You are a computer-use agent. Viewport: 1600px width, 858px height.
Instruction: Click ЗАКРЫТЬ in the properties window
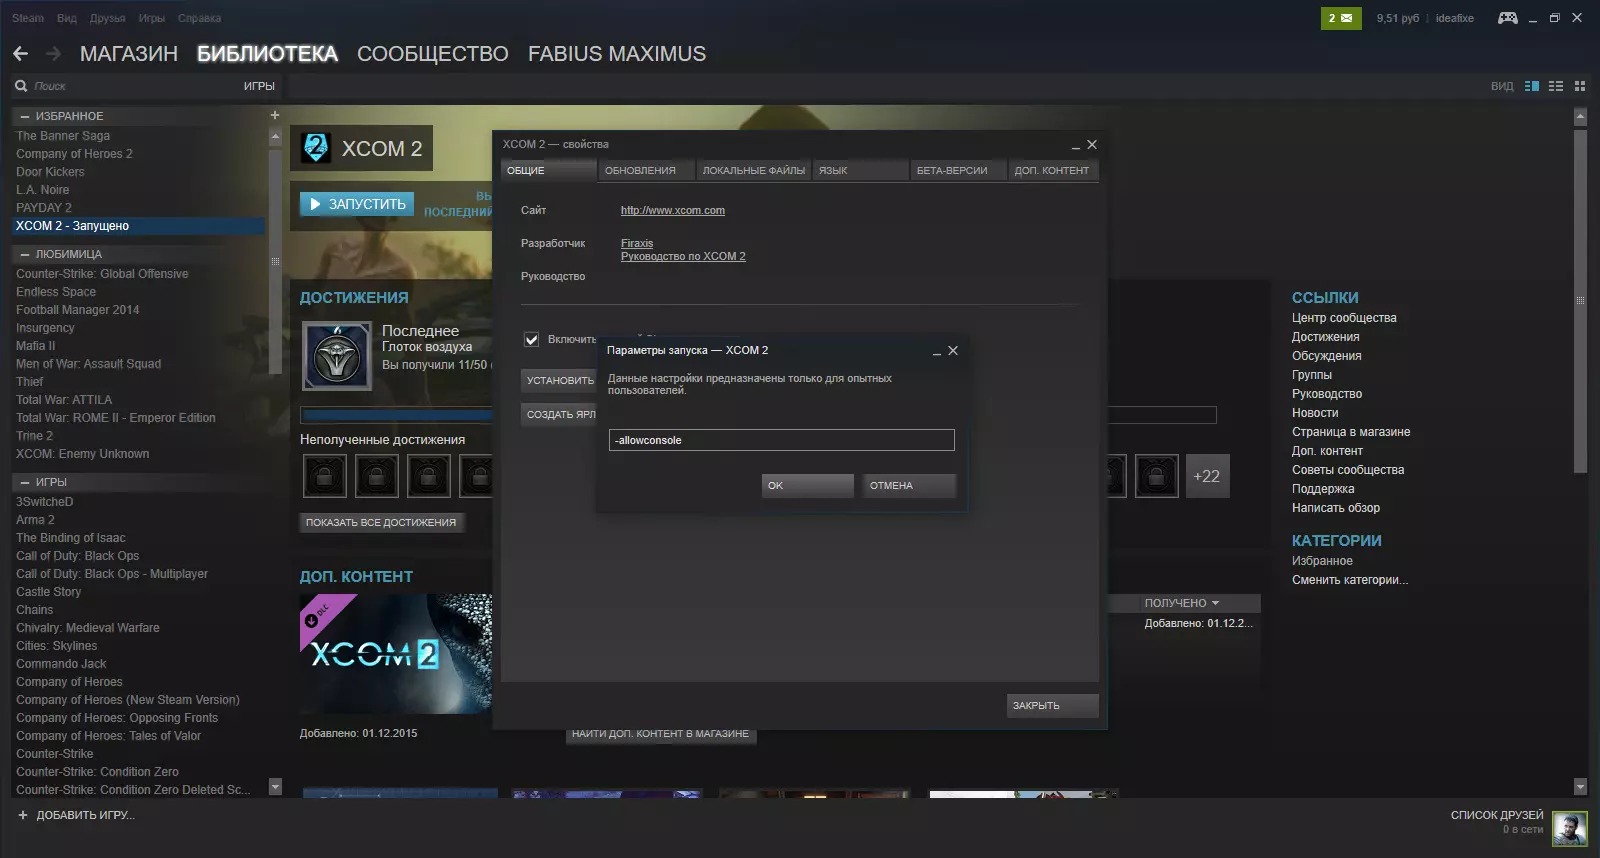pos(1053,706)
